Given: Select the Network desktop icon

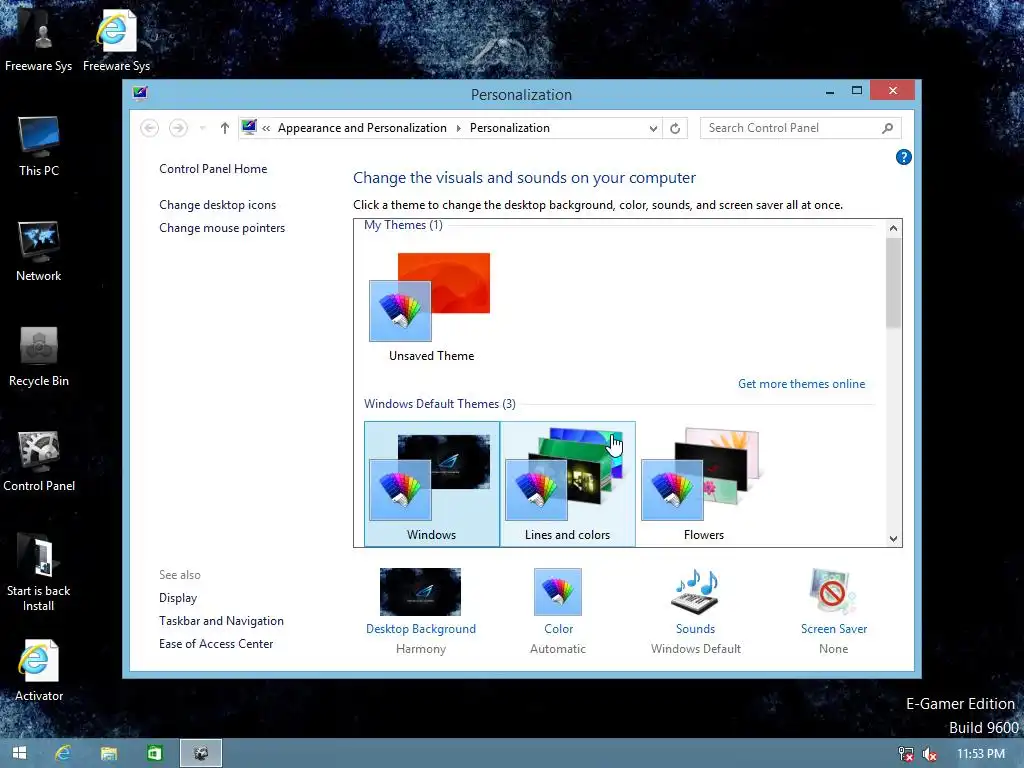Looking at the screenshot, I should (x=39, y=251).
